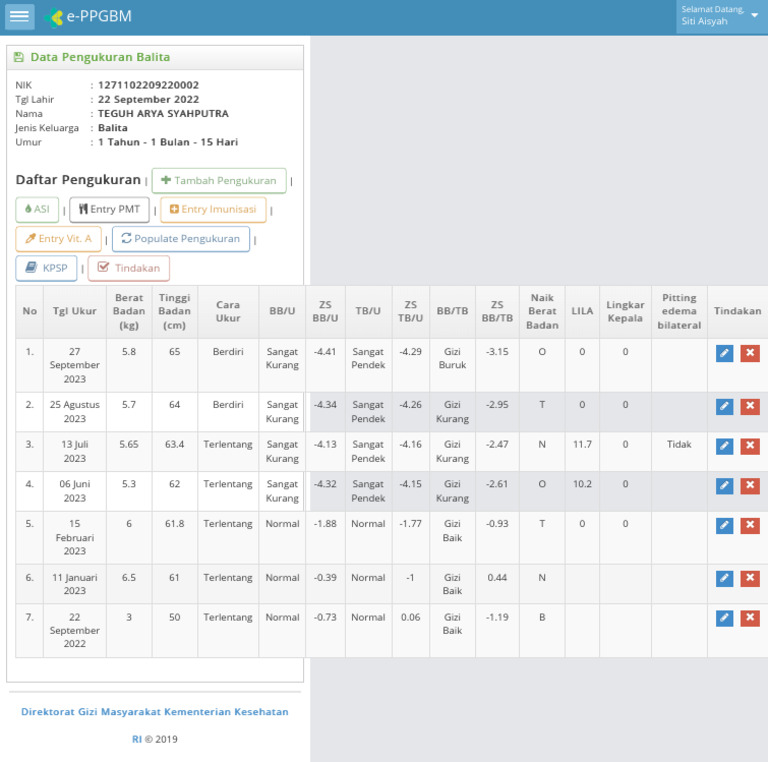The height and width of the screenshot is (762, 768).
Task: Click Populate Pengukuran button
Action: 181,239
